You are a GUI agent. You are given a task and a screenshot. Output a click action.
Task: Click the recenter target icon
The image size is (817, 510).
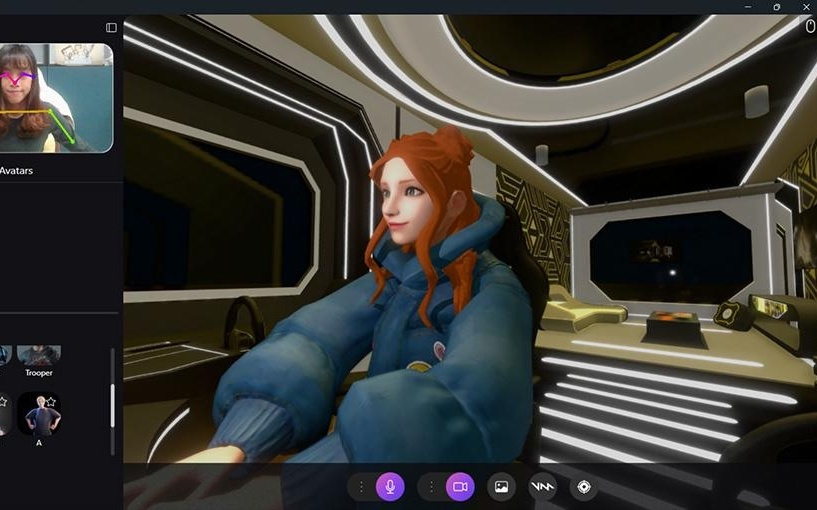coord(584,487)
